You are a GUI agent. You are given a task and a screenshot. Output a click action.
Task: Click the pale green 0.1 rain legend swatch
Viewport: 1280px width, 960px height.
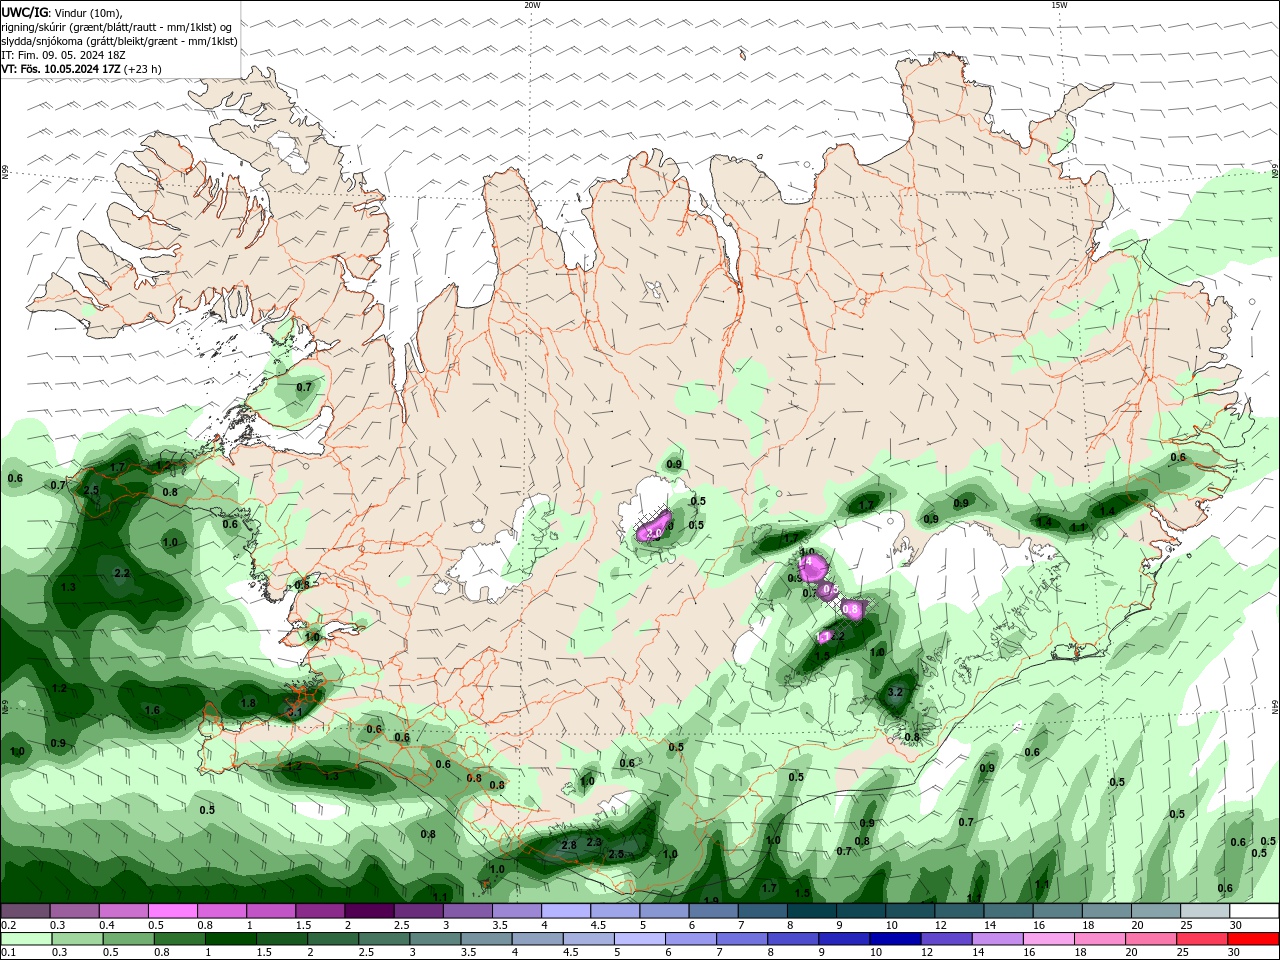point(25,939)
